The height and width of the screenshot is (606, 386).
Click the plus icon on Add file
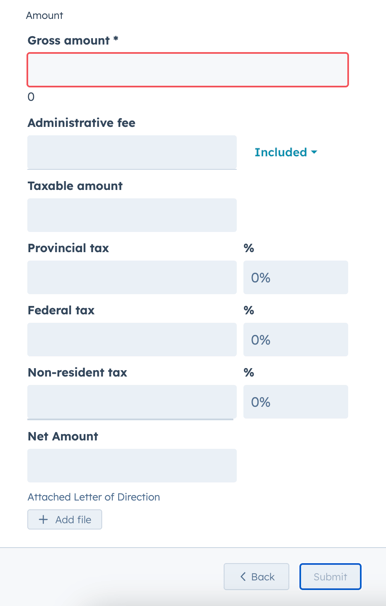[x=43, y=519]
